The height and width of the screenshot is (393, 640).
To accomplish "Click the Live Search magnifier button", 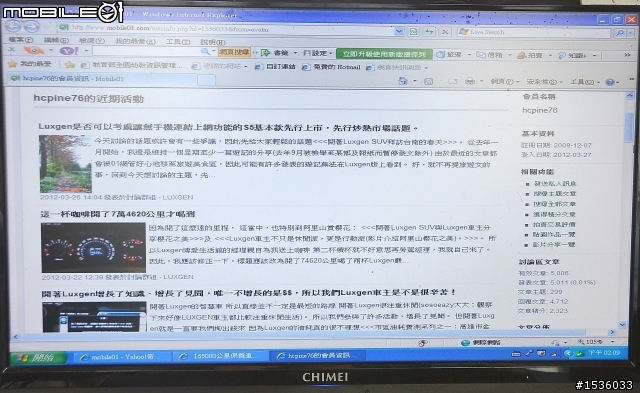I will click(x=620, y=33).
